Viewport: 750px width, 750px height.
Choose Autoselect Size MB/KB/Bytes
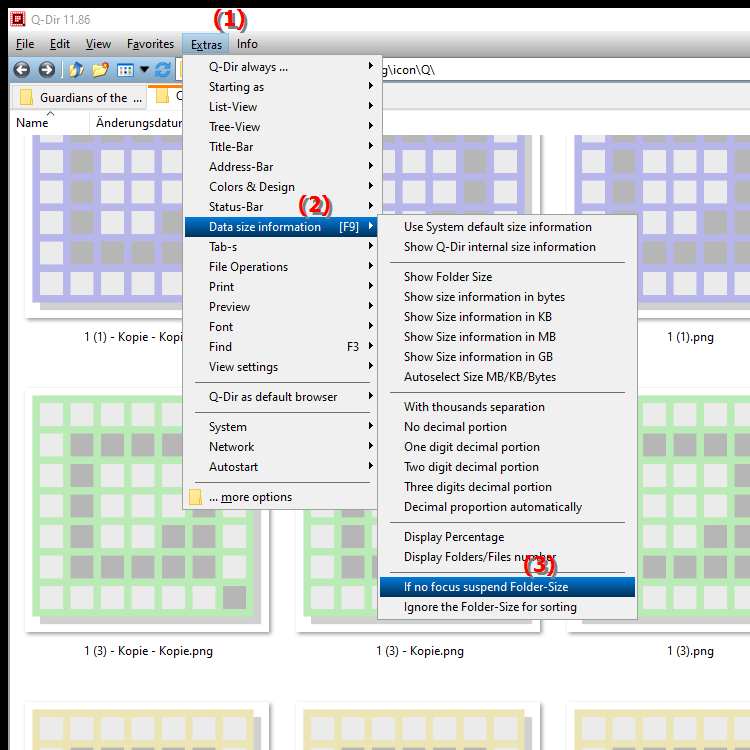point(507,377)
